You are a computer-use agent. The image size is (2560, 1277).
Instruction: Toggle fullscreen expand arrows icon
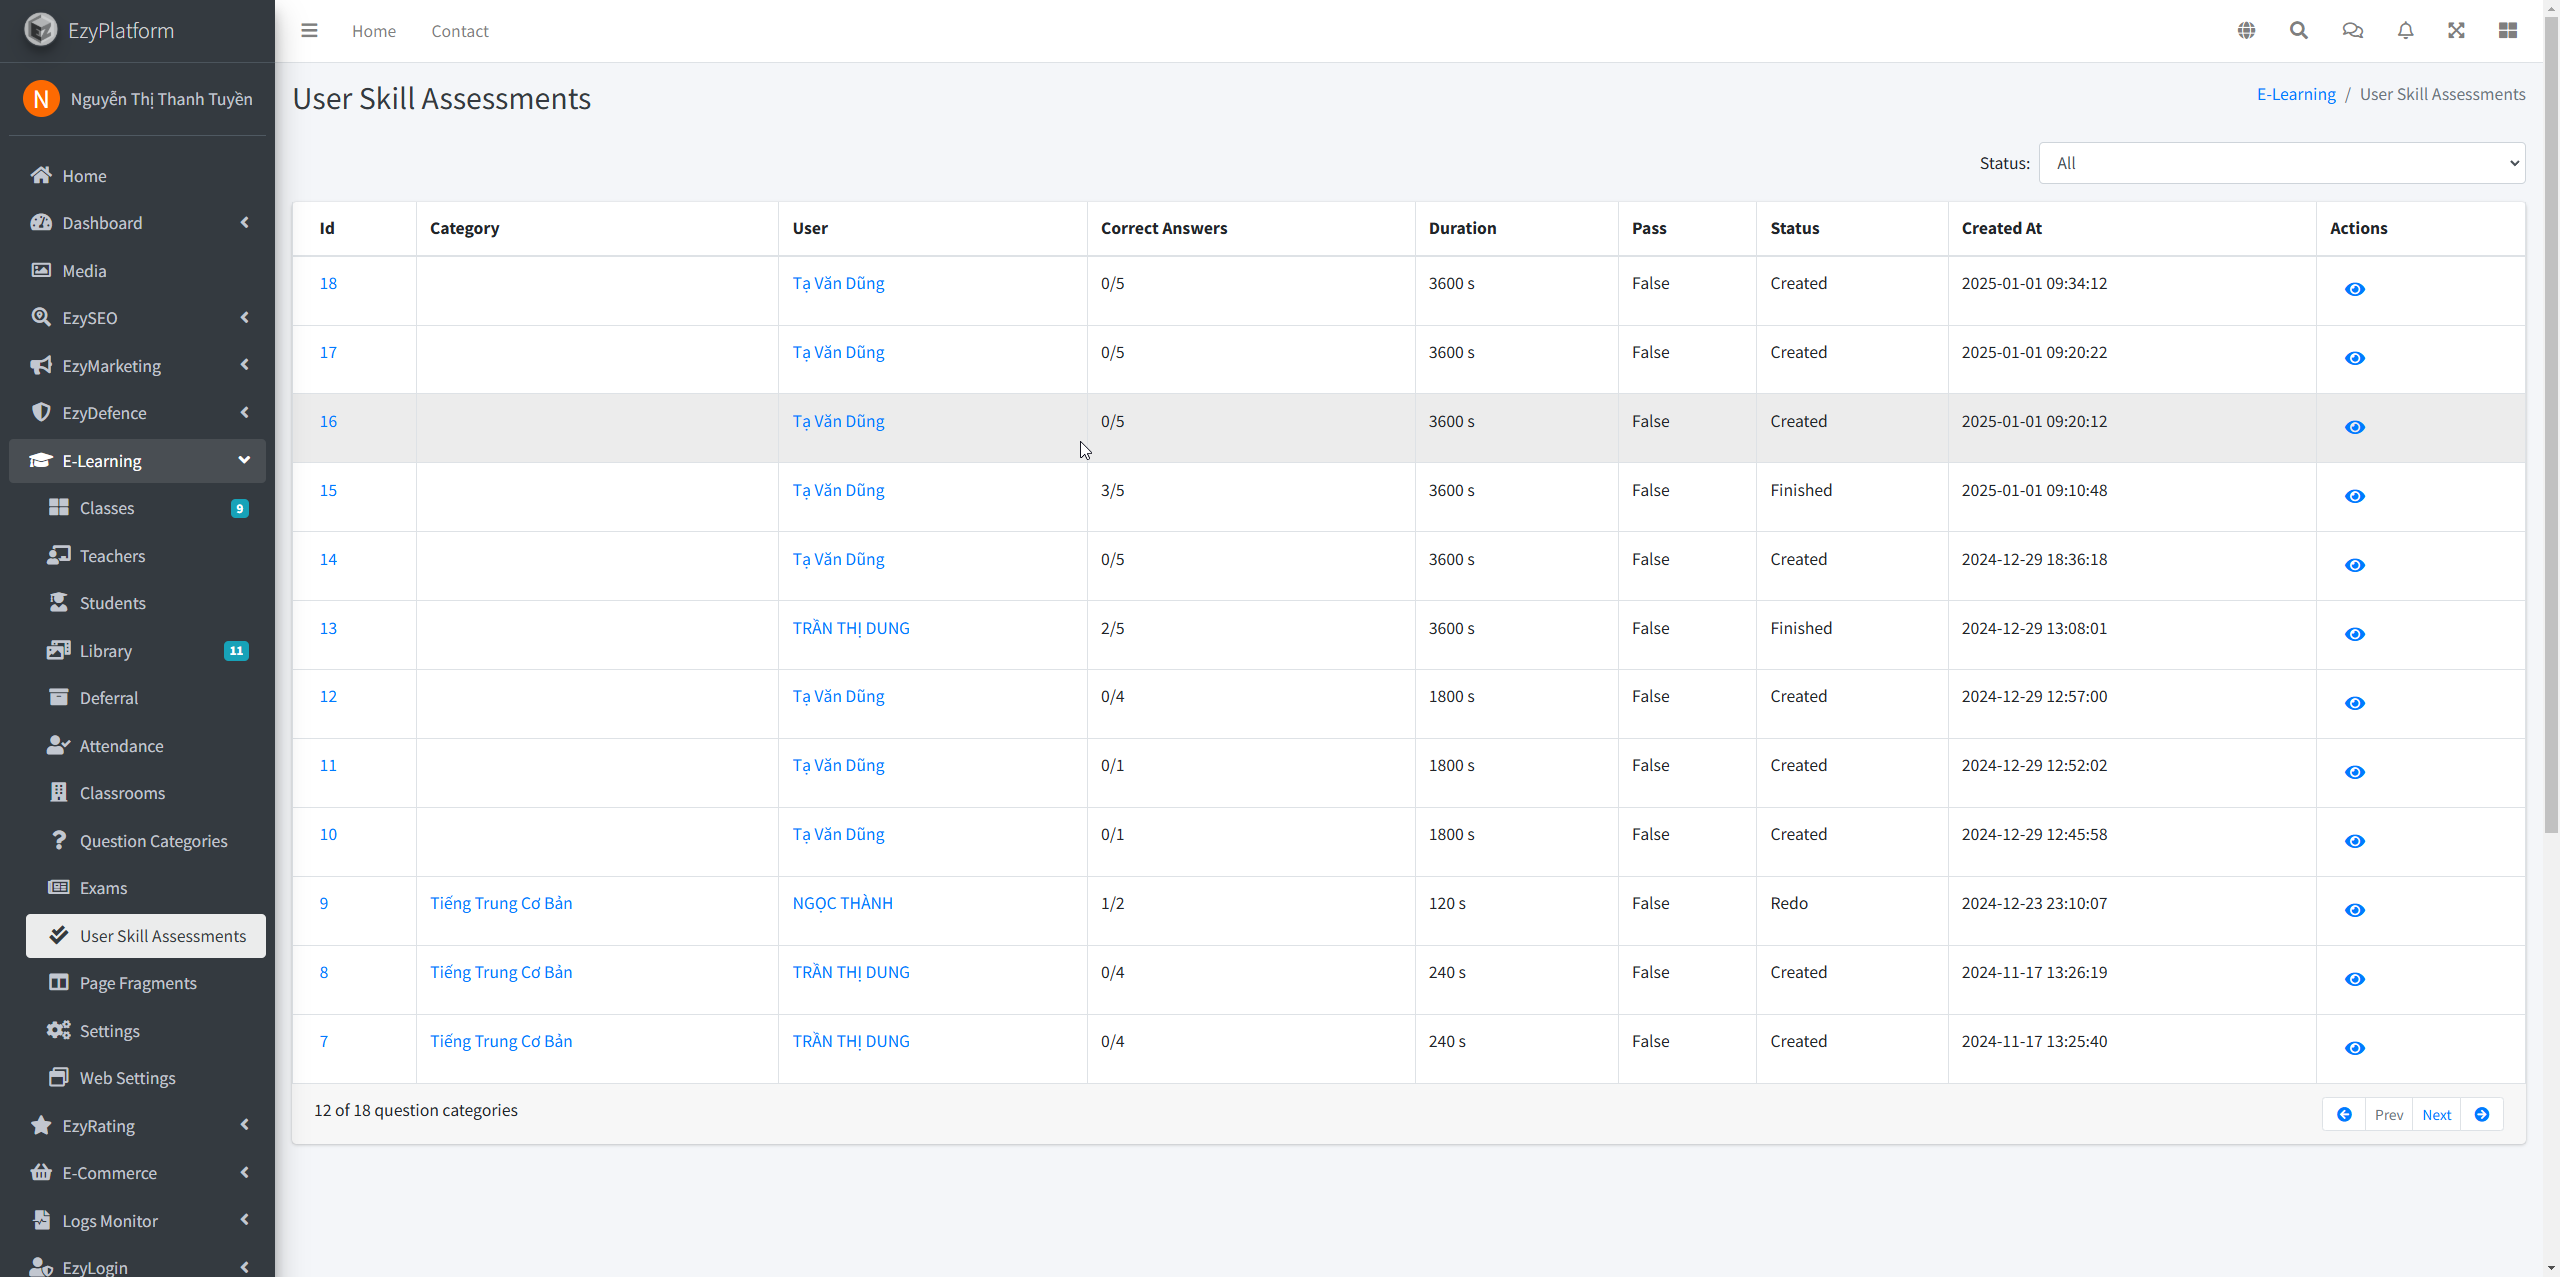point(2456,31)
